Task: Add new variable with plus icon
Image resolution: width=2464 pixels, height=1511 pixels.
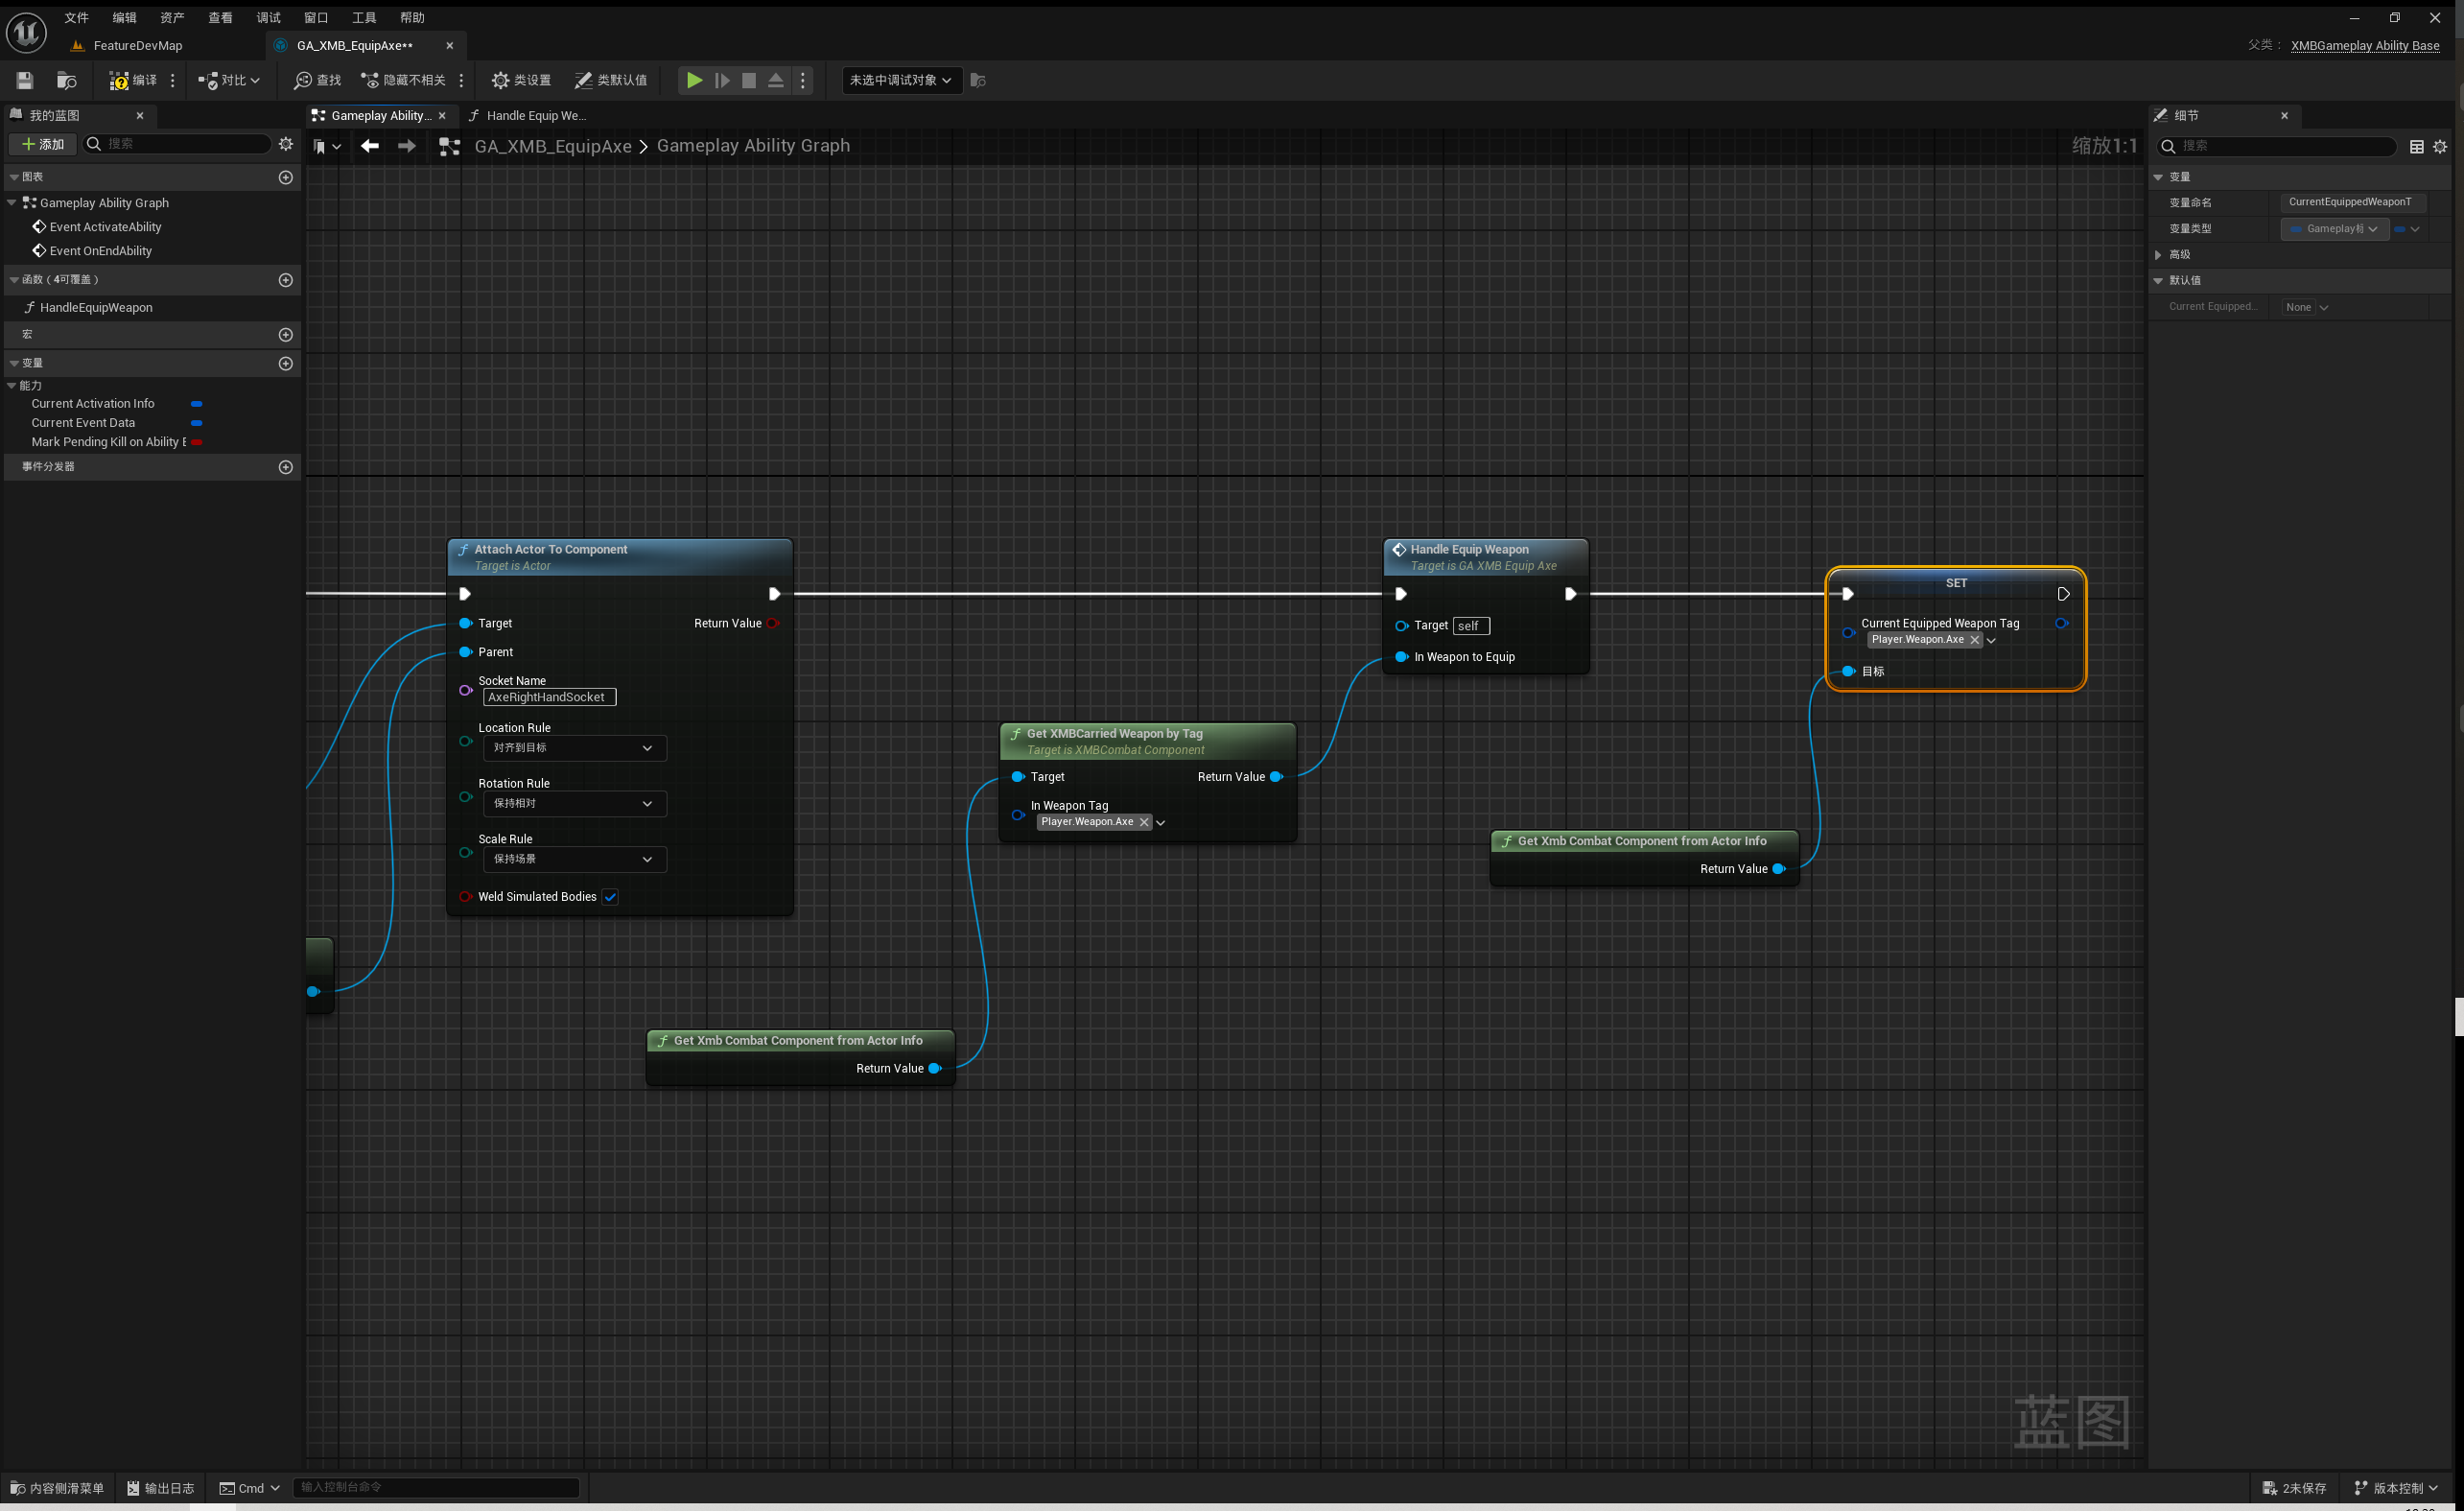Action: [x=285, y=363]
